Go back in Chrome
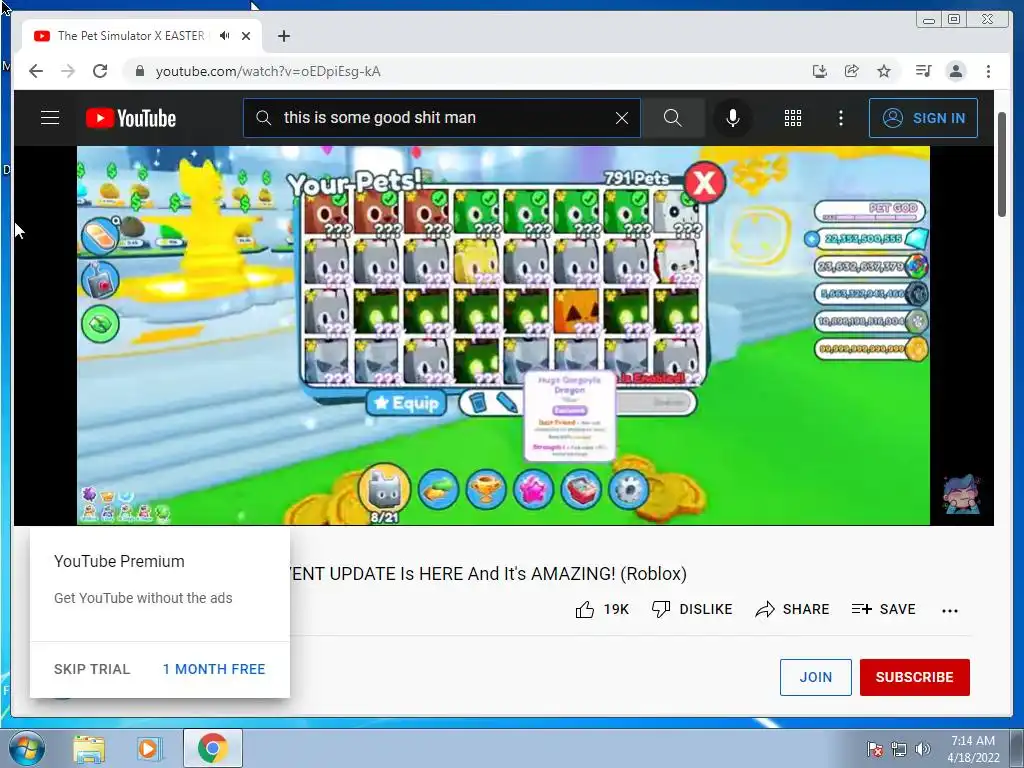Image resolution: width=1024 pixels, height=768 pixels. 36,71
